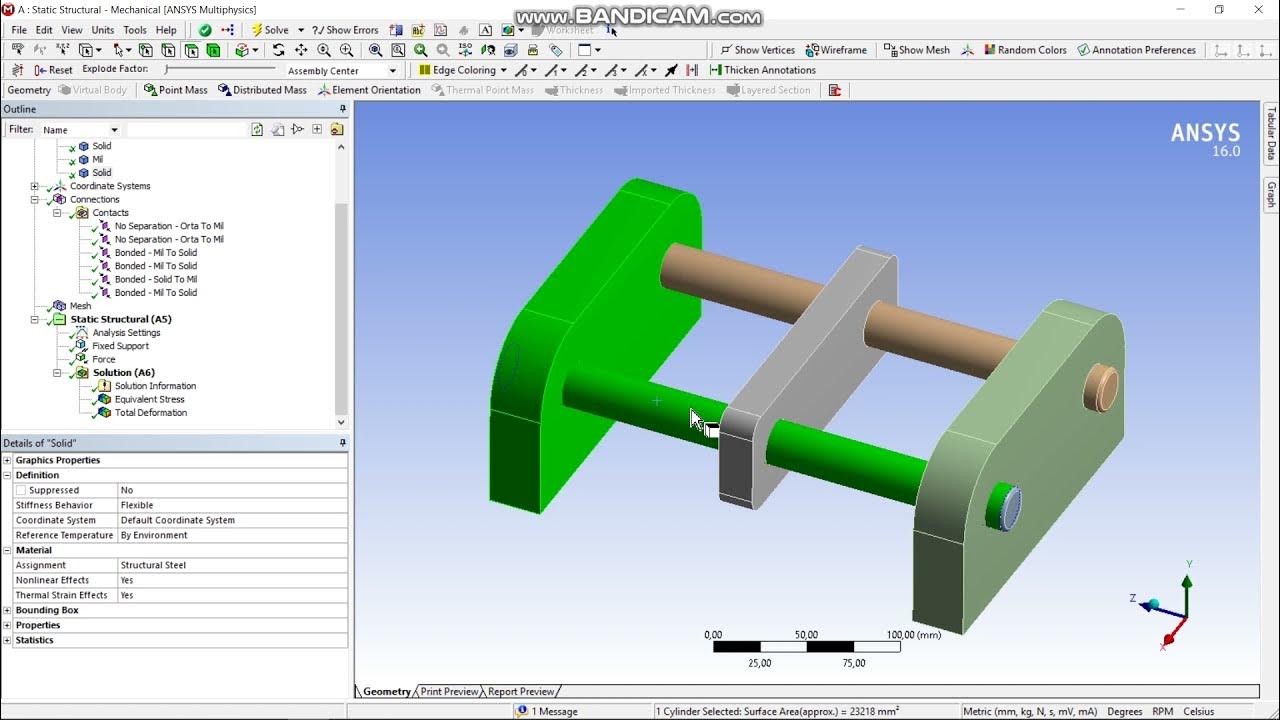The width and height of the screenshot is (1280, 720).
Task: Click the Solve button
Action: (x=269, y=30)
